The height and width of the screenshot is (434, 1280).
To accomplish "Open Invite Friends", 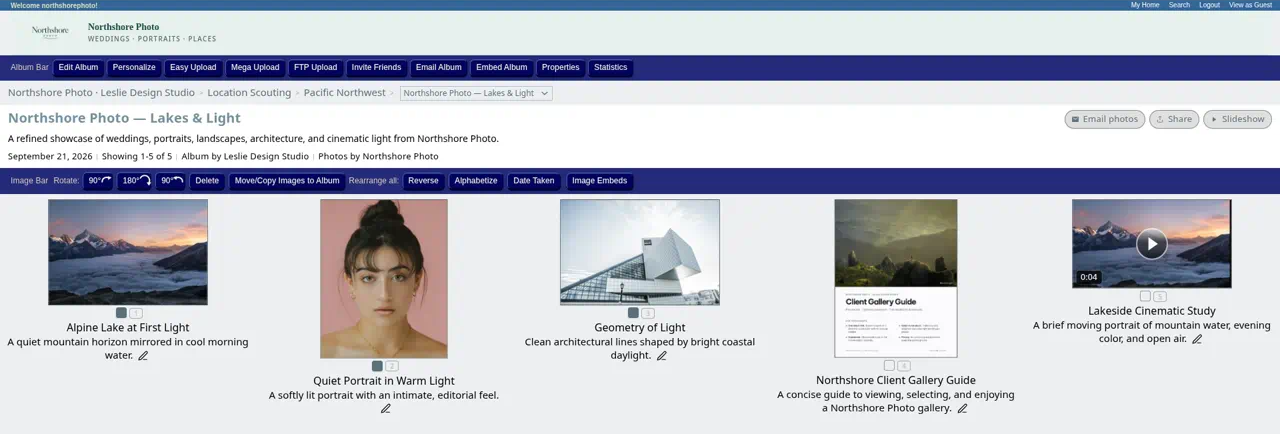I will [x=376, y=68].
